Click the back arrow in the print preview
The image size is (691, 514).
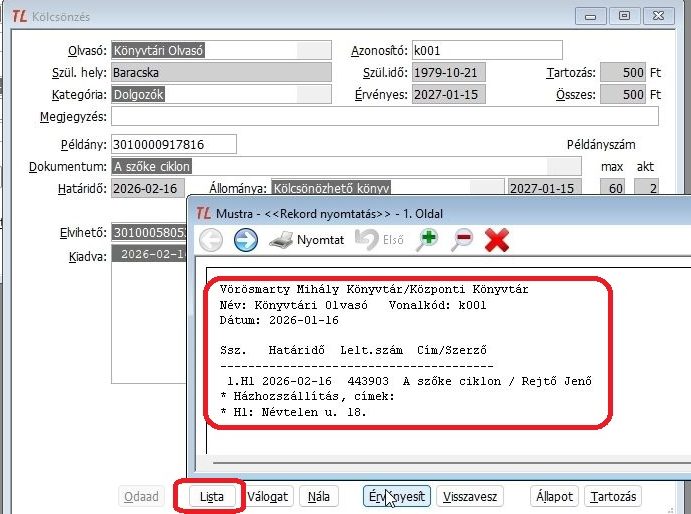(x=211, y=240)
